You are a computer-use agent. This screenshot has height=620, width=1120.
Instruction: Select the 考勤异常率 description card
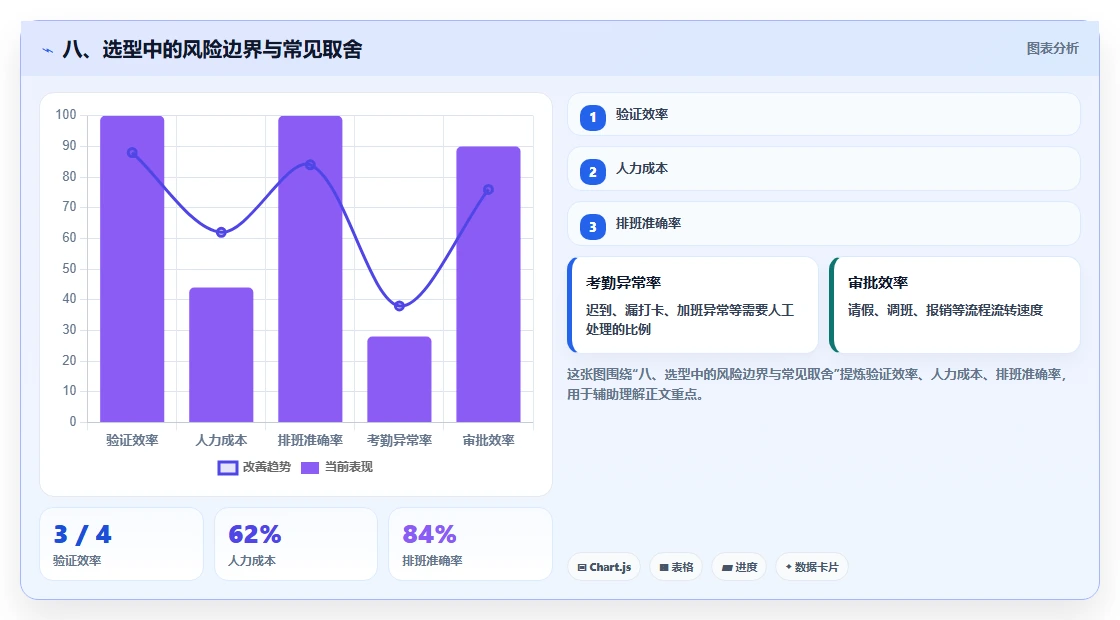pos(692,305)
